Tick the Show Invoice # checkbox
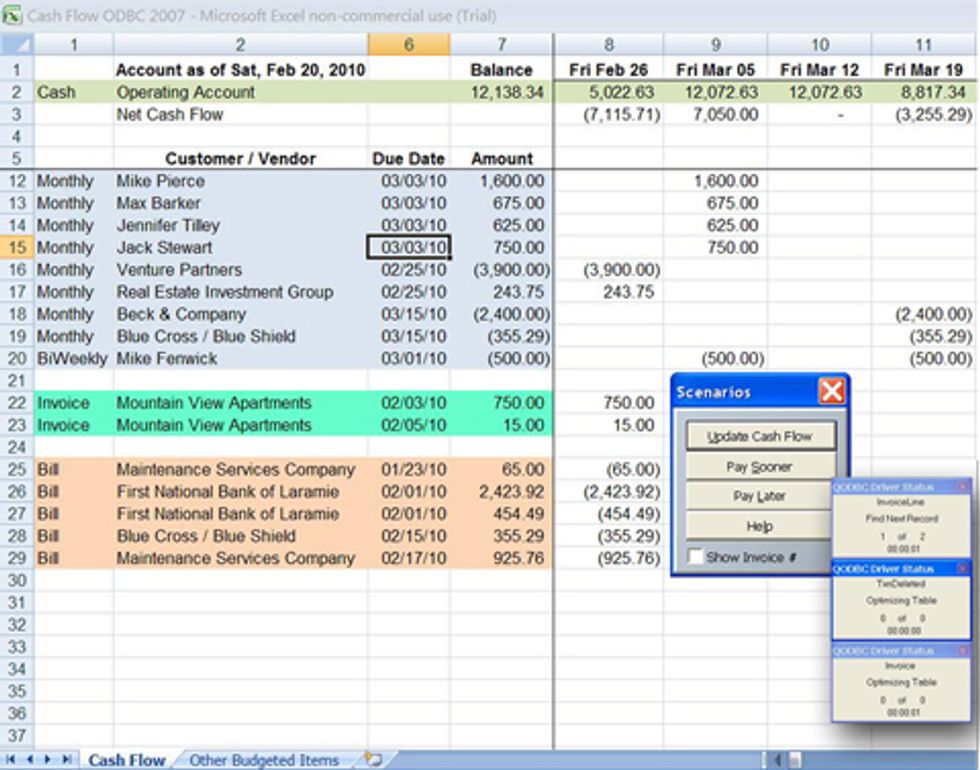This screenshot has width=980, height=770. pos(695,556)
